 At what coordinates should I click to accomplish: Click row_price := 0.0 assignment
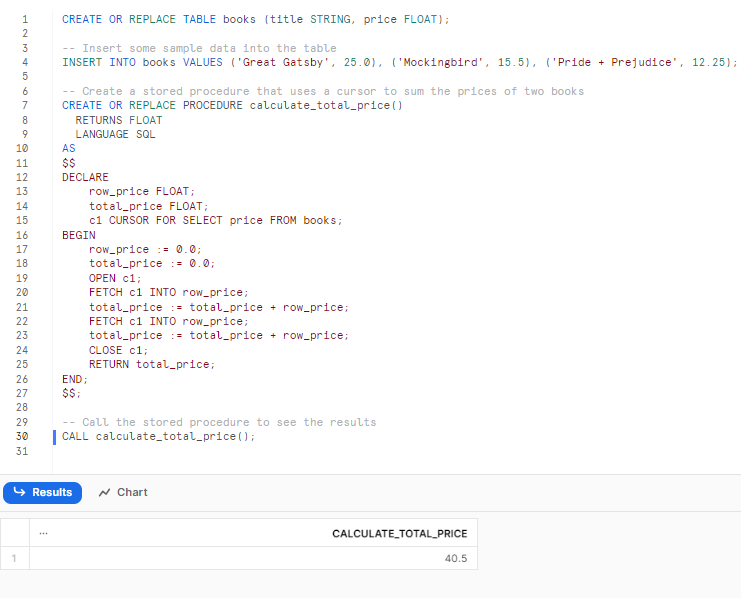click(x=145, y=249)
